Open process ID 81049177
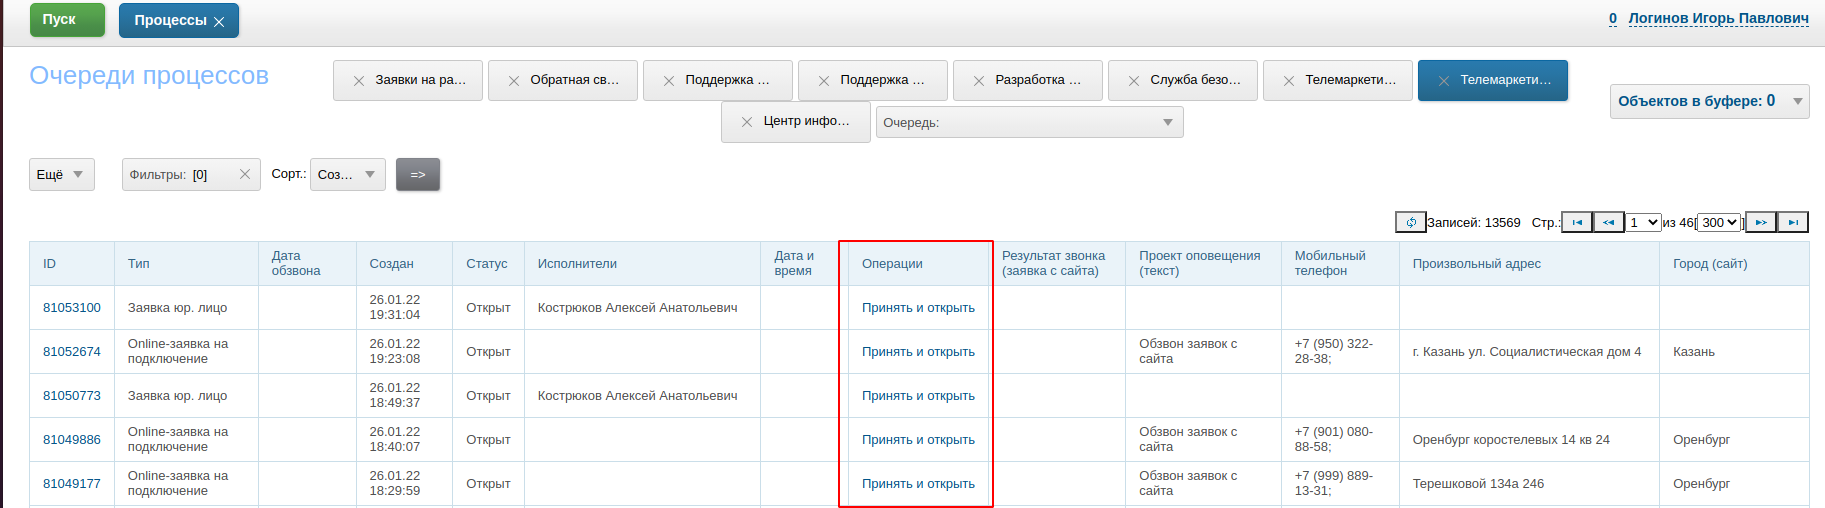The width and height of the screenshot is (1825, 508). (x=72, y=484)
